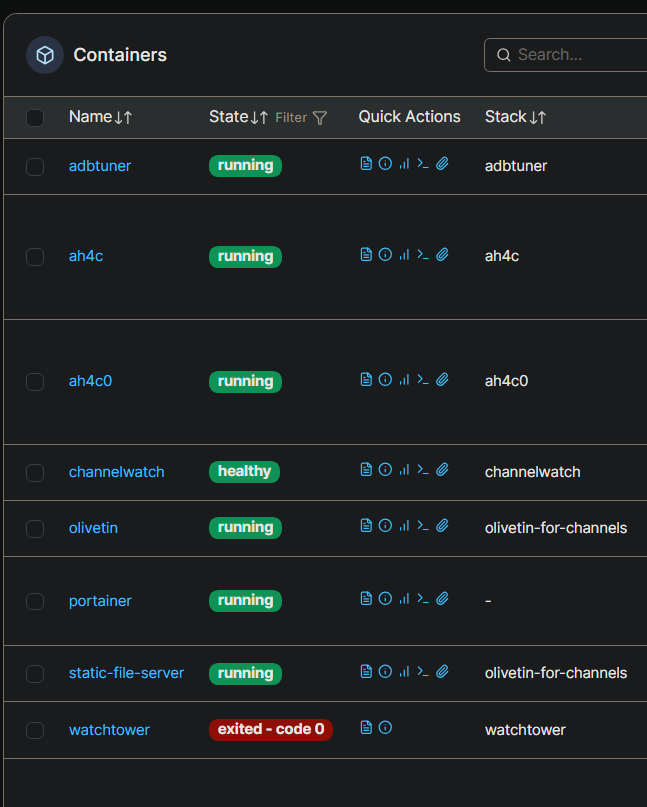Select the adbtuner container checkbox
The width and height of the screenshot is (647, 807).
35,167
